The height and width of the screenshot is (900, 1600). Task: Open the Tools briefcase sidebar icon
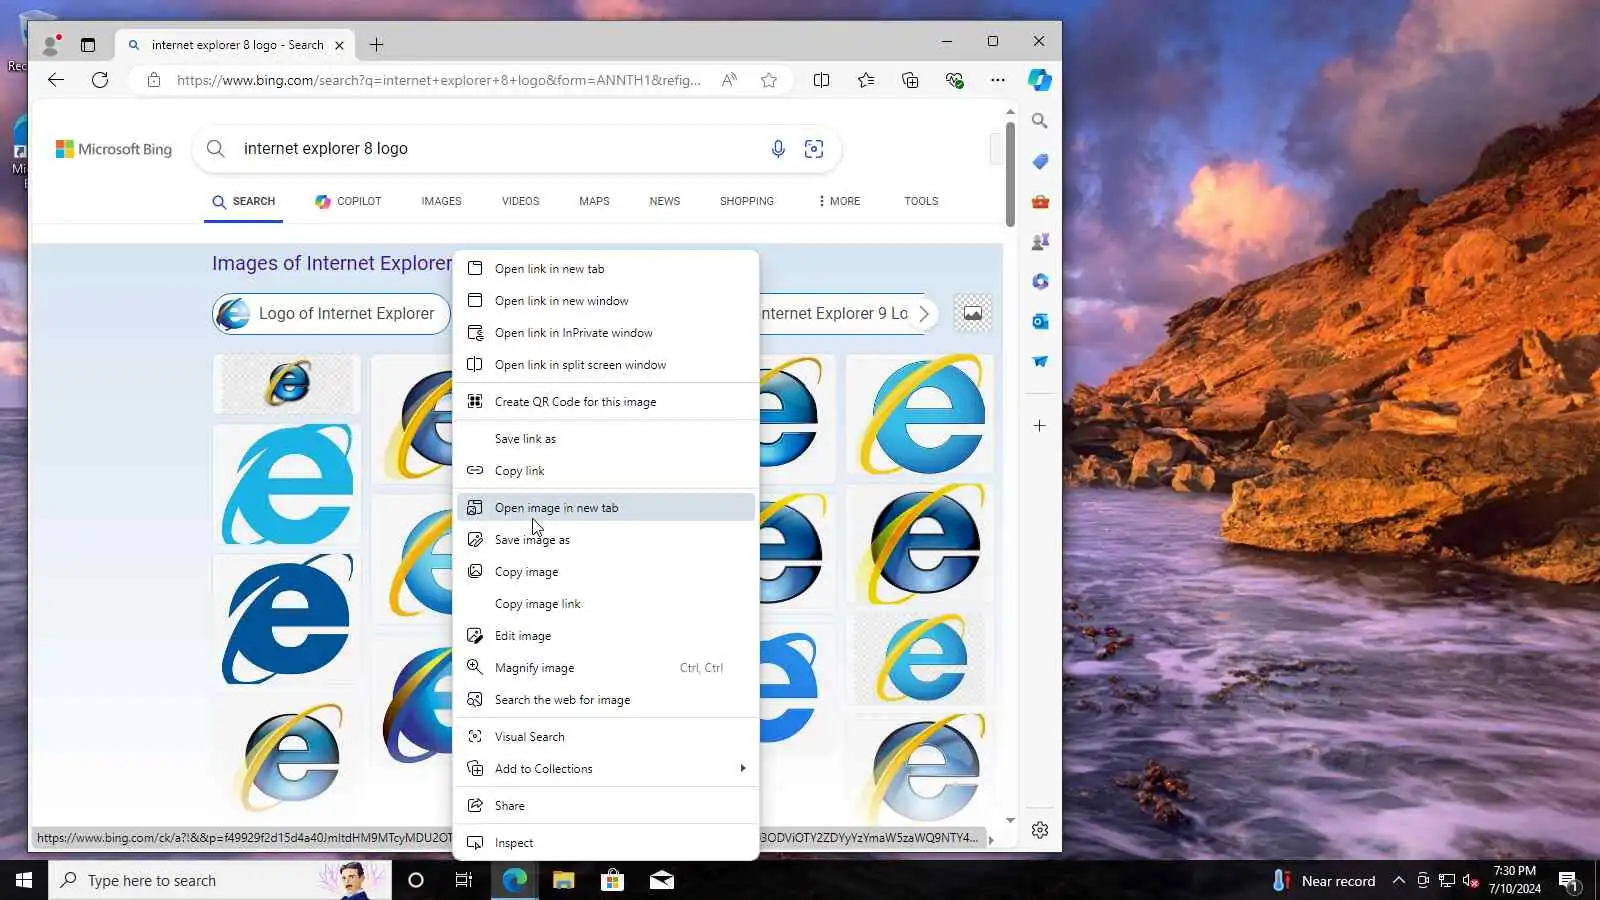pyautogui.click(x=1040, y=201)
